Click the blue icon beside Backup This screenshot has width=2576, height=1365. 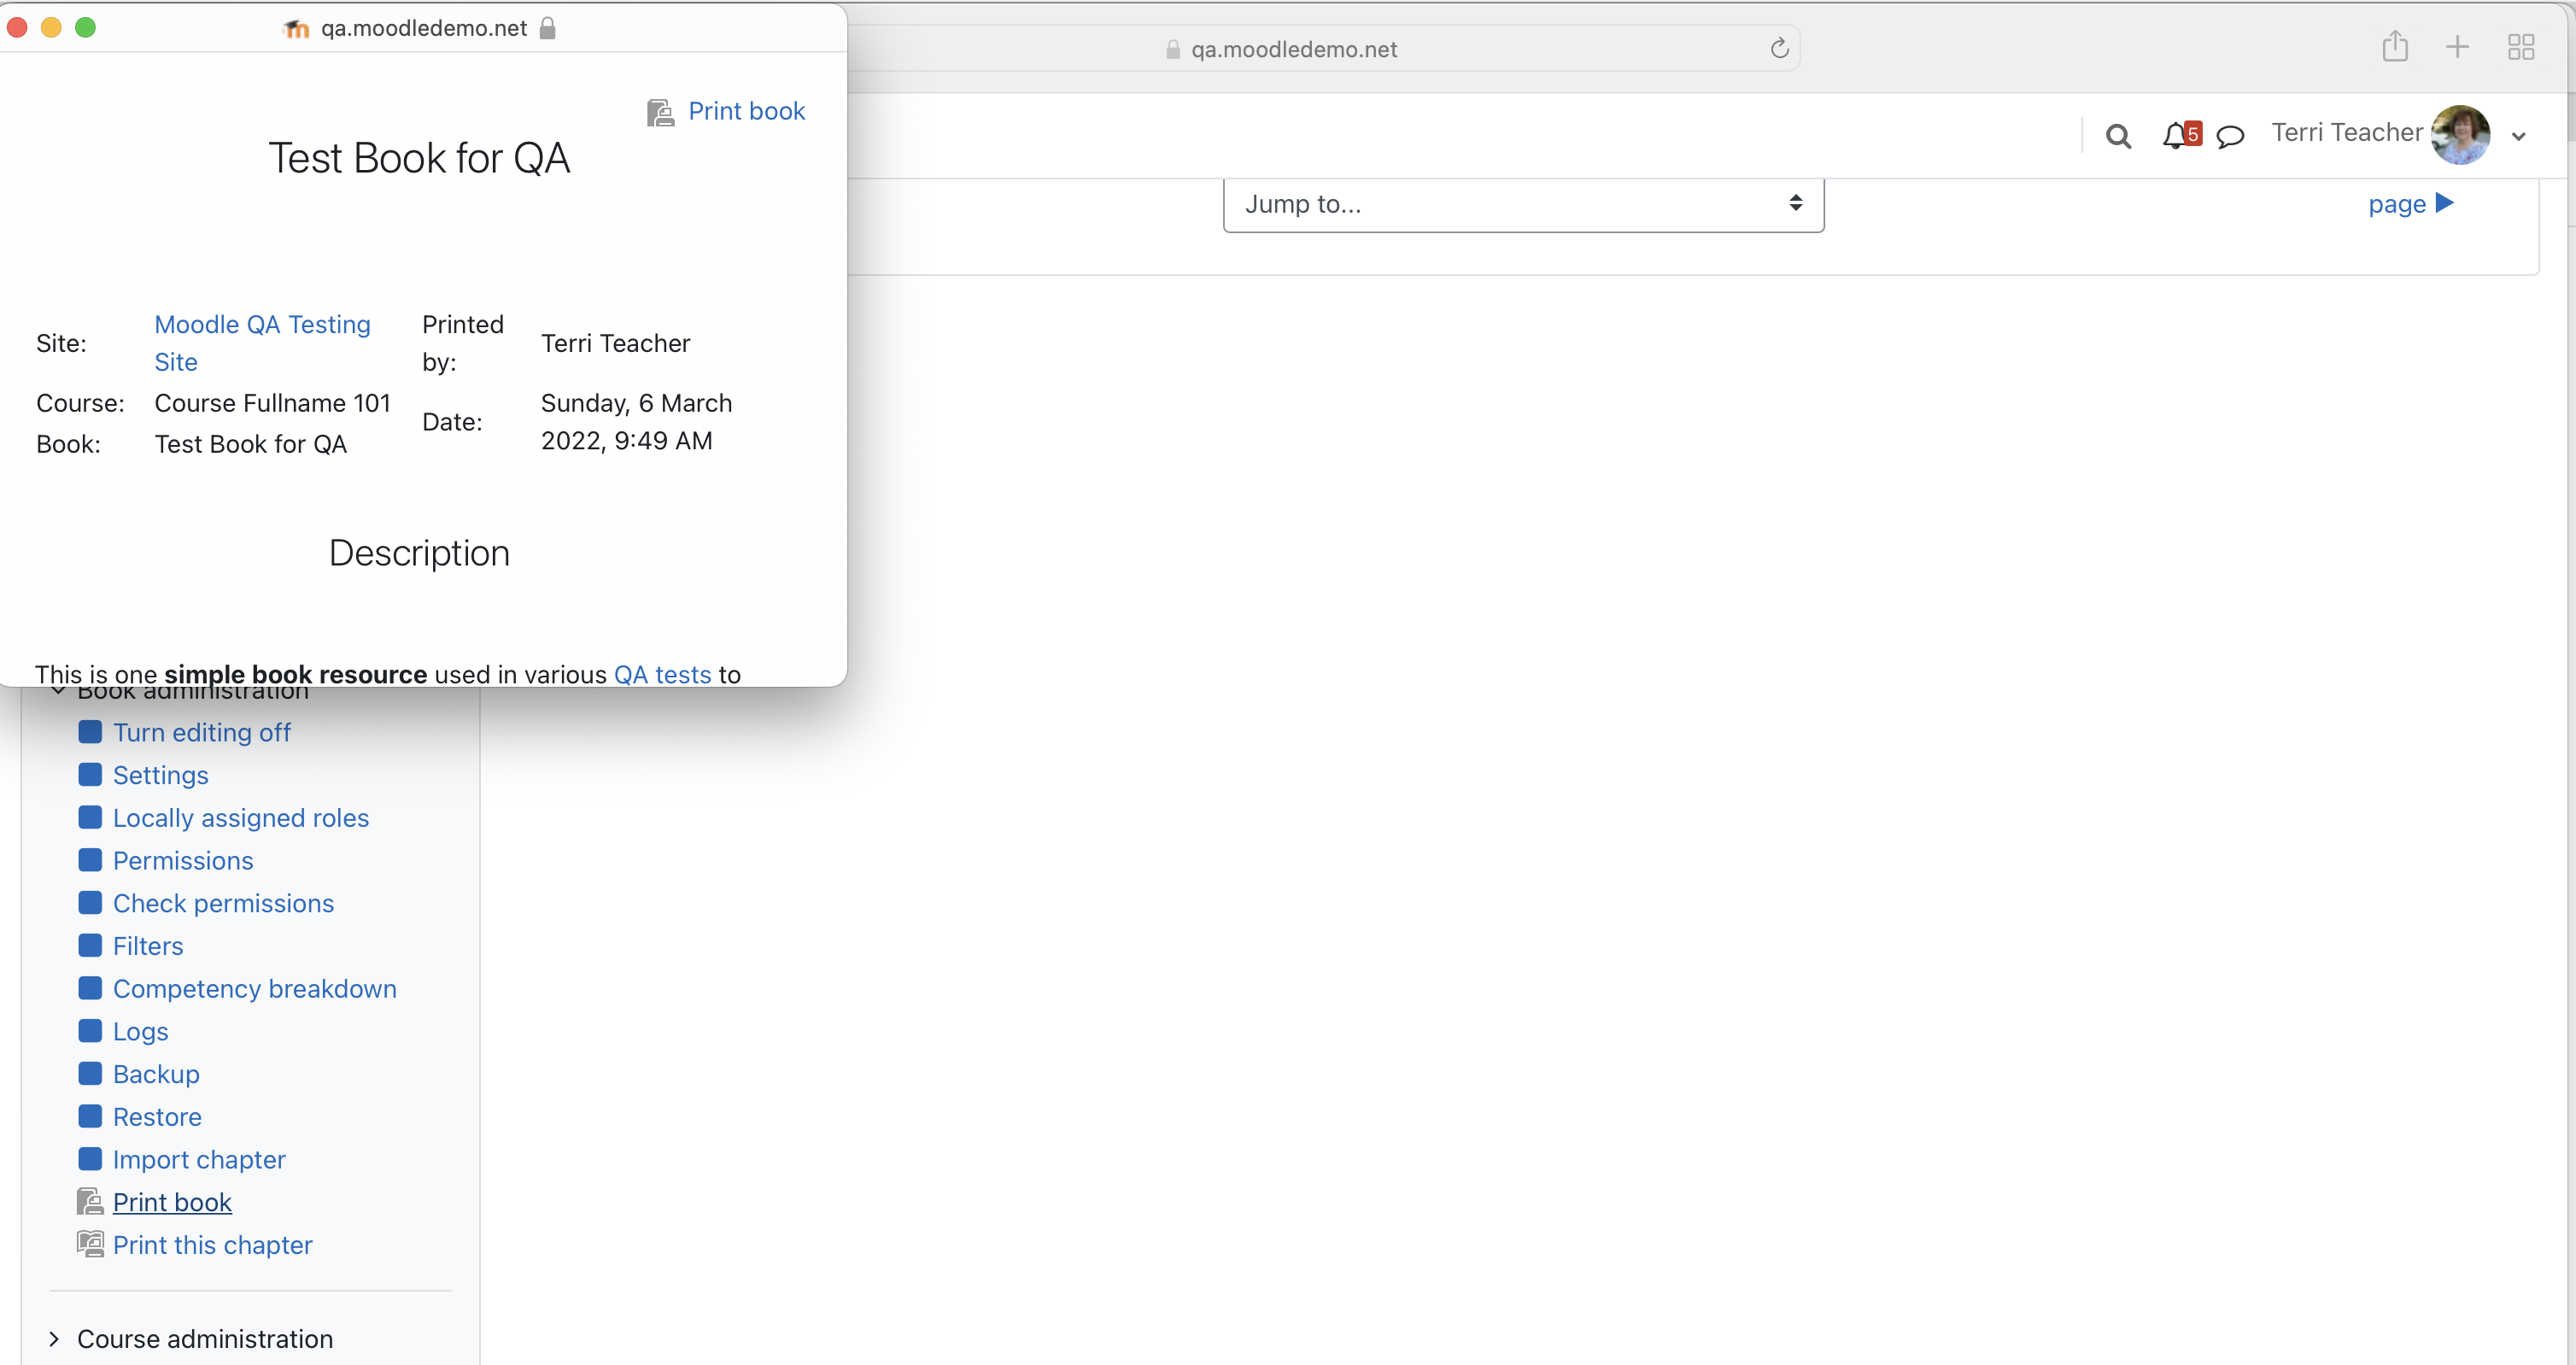click(90, 1073)
